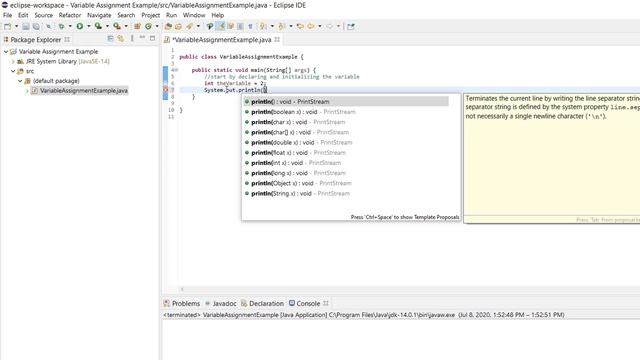Viewport: 640px width, 360px height.
Task: Click the Back navigation arrow icon
Action: click(311, 27)
